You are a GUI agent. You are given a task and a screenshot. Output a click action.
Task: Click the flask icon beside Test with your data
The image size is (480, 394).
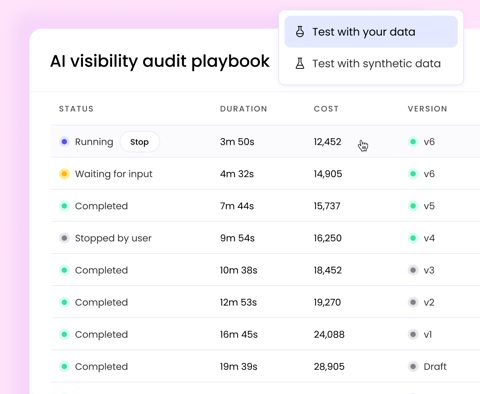[x=300, y=32]
